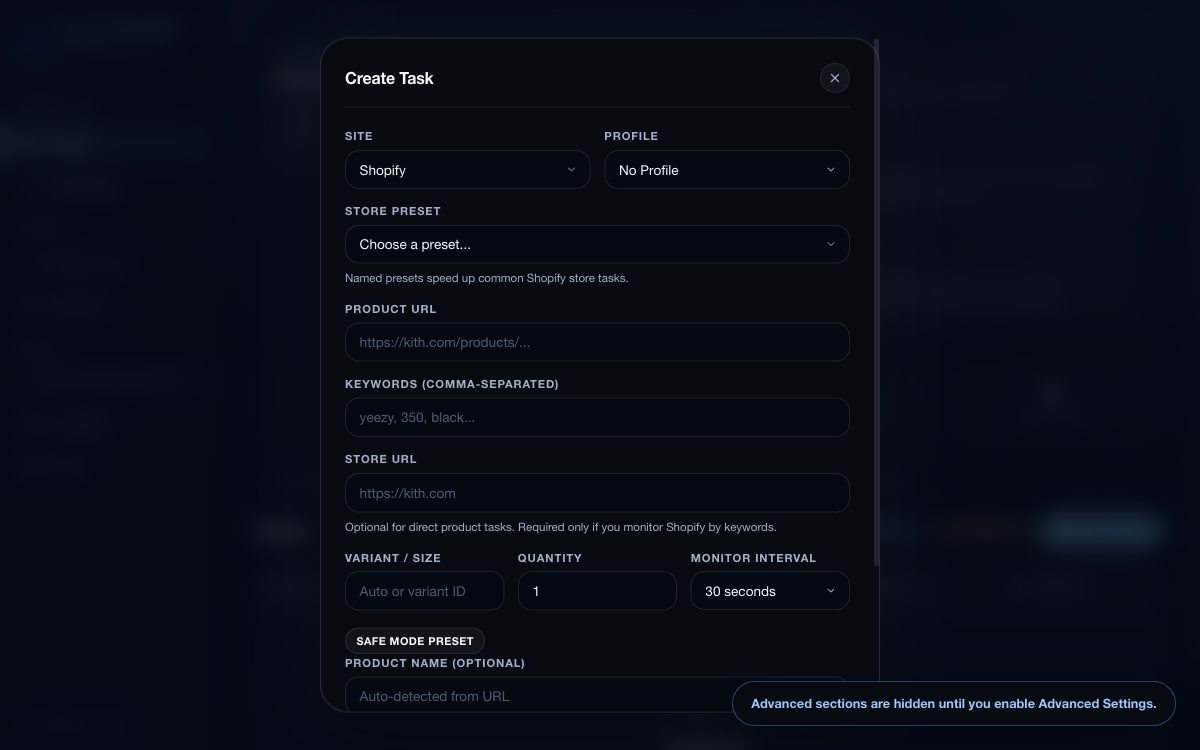This screenshot has height=750, width=1200.
Task: Click the chevron on Monitor Interval
Action: (830, 591)
